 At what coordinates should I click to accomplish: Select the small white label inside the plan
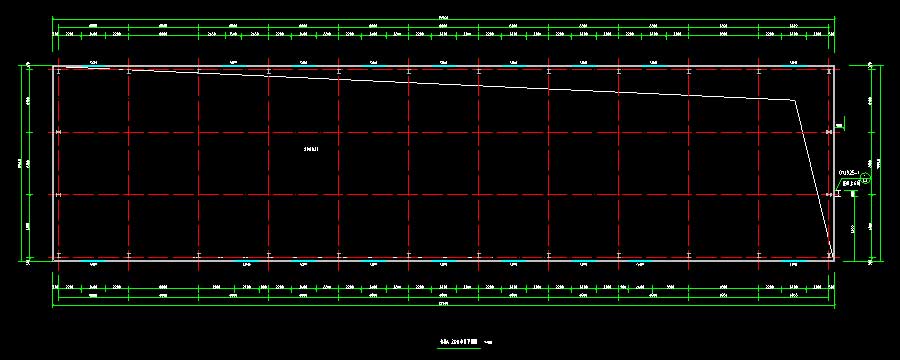tap(311, 149)
